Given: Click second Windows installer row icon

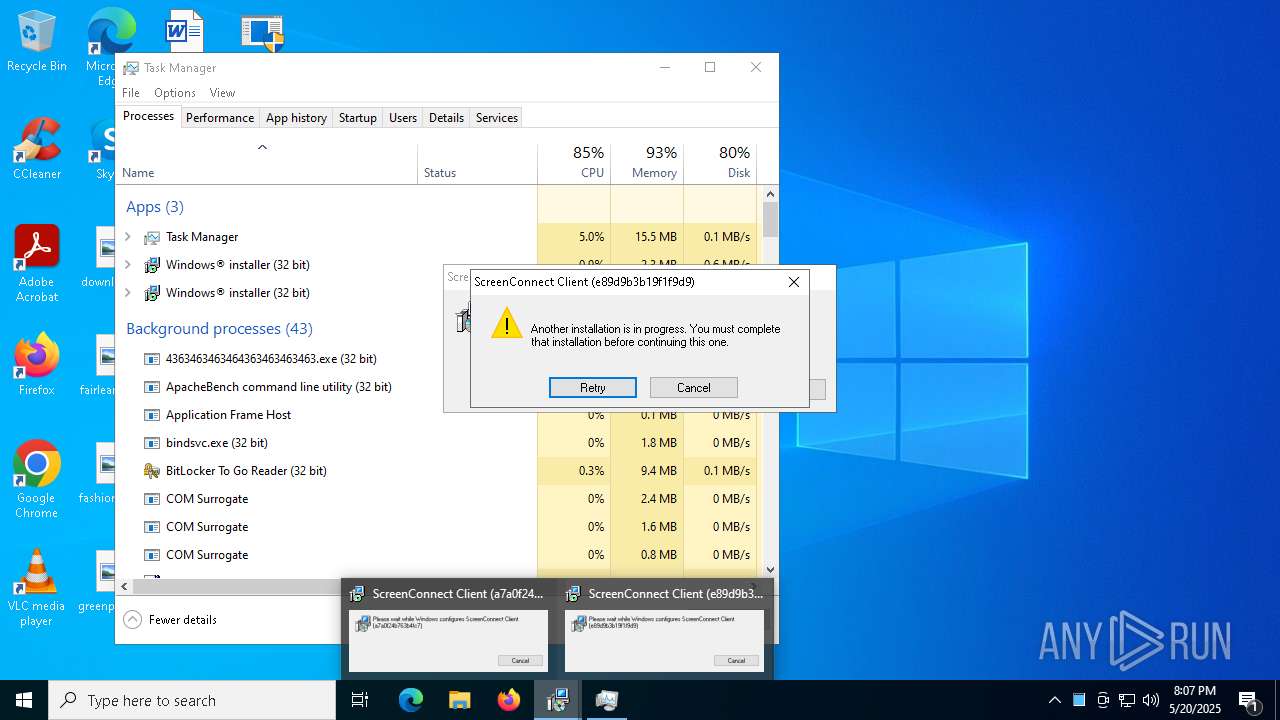Looking at the screenshot, I should point(152,293).
